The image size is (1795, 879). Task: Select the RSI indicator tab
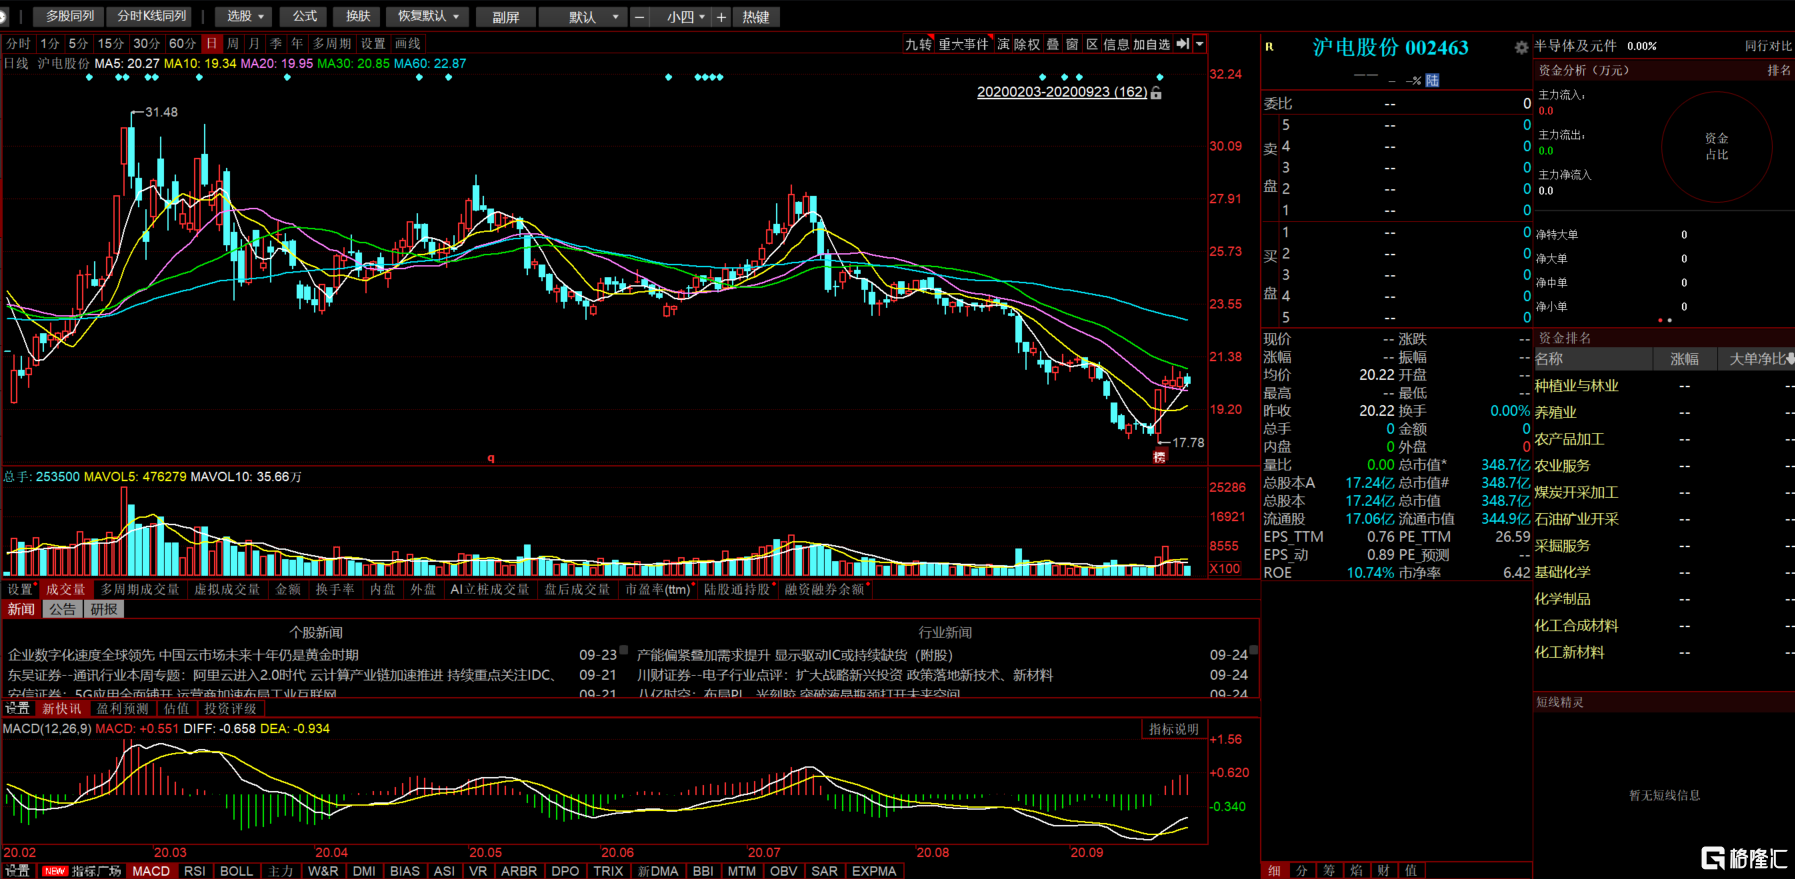(195, 871)
